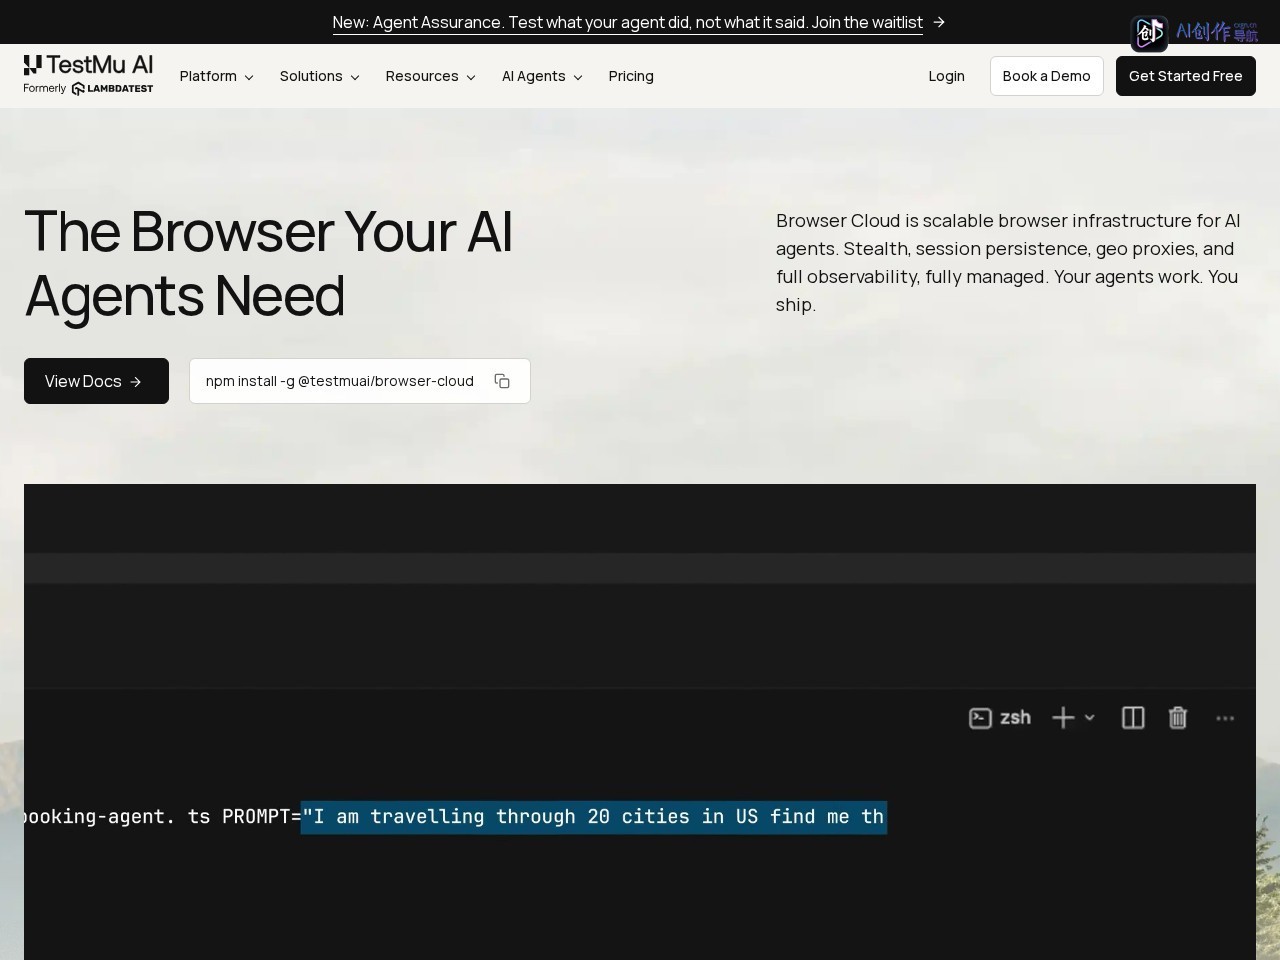
Task: Open the dropdown chevron beside terminal plus
Action: pyautogui.click(x=1090, y=718)
